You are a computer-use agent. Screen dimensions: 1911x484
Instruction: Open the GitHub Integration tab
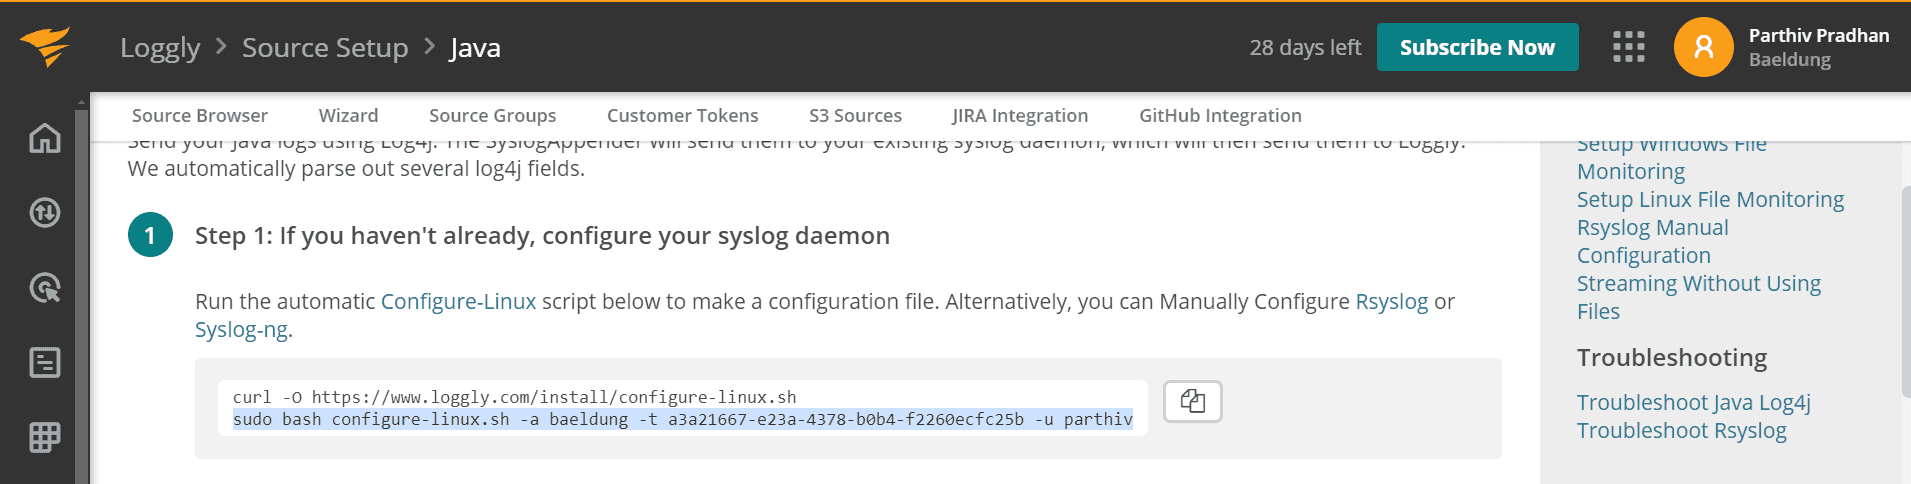click(1220, 116)
